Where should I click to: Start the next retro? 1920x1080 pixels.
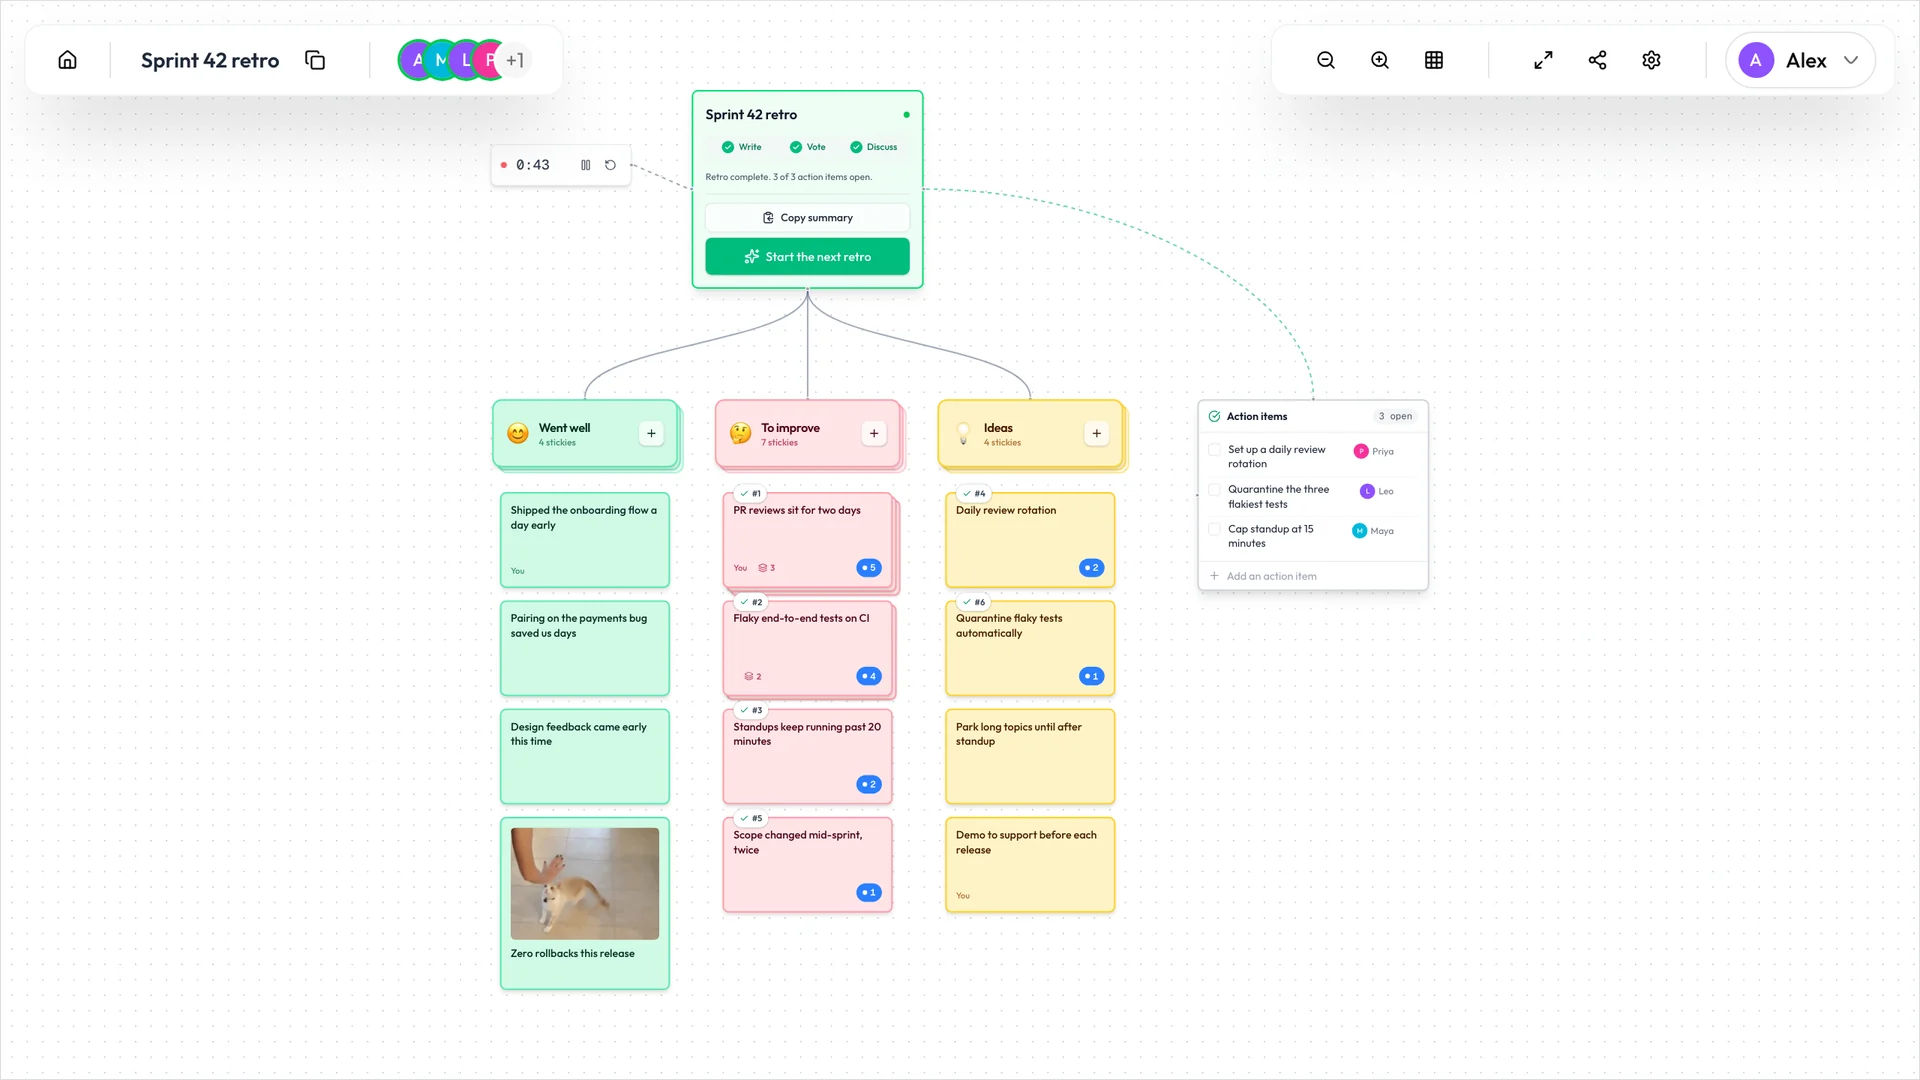[807, 257]
